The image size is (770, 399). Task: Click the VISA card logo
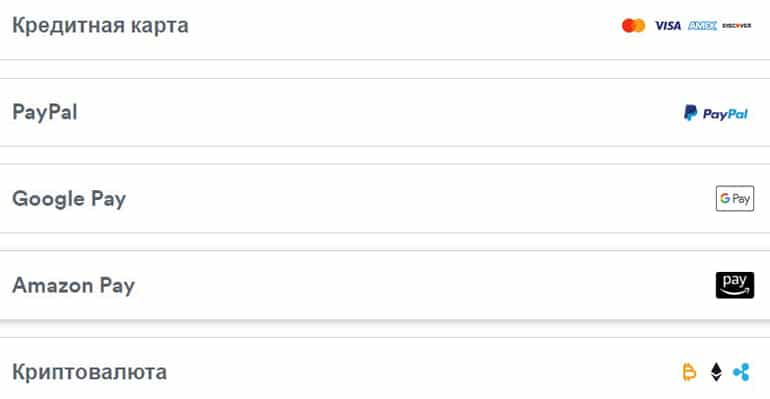668,26
